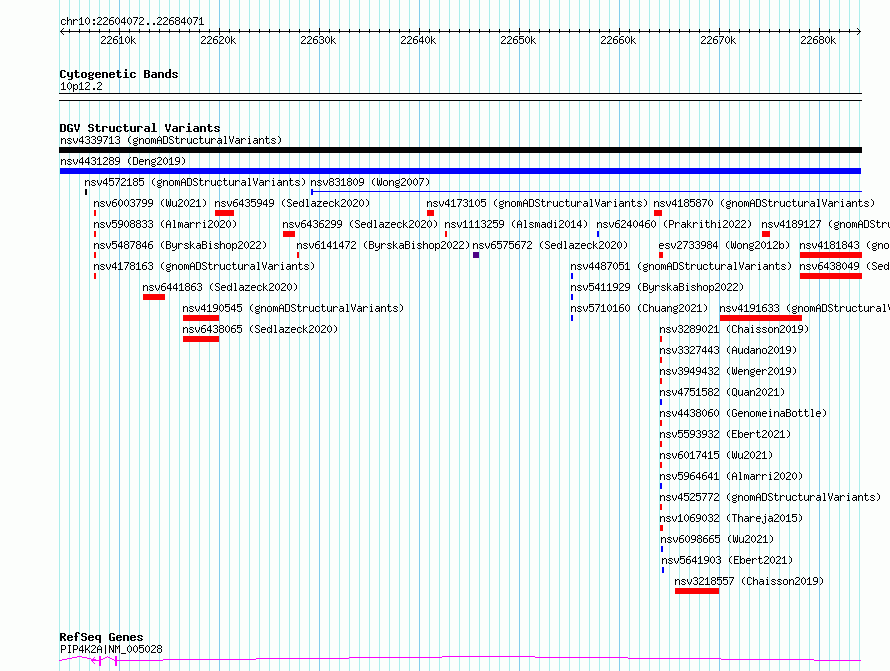Click the nsv6438049 red bar

pos(831,276)
